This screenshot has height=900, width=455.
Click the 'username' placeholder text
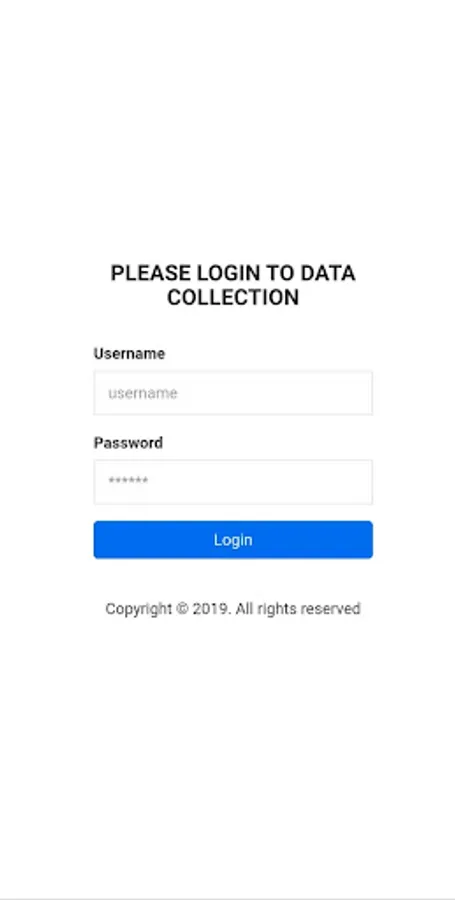[143, 393]
